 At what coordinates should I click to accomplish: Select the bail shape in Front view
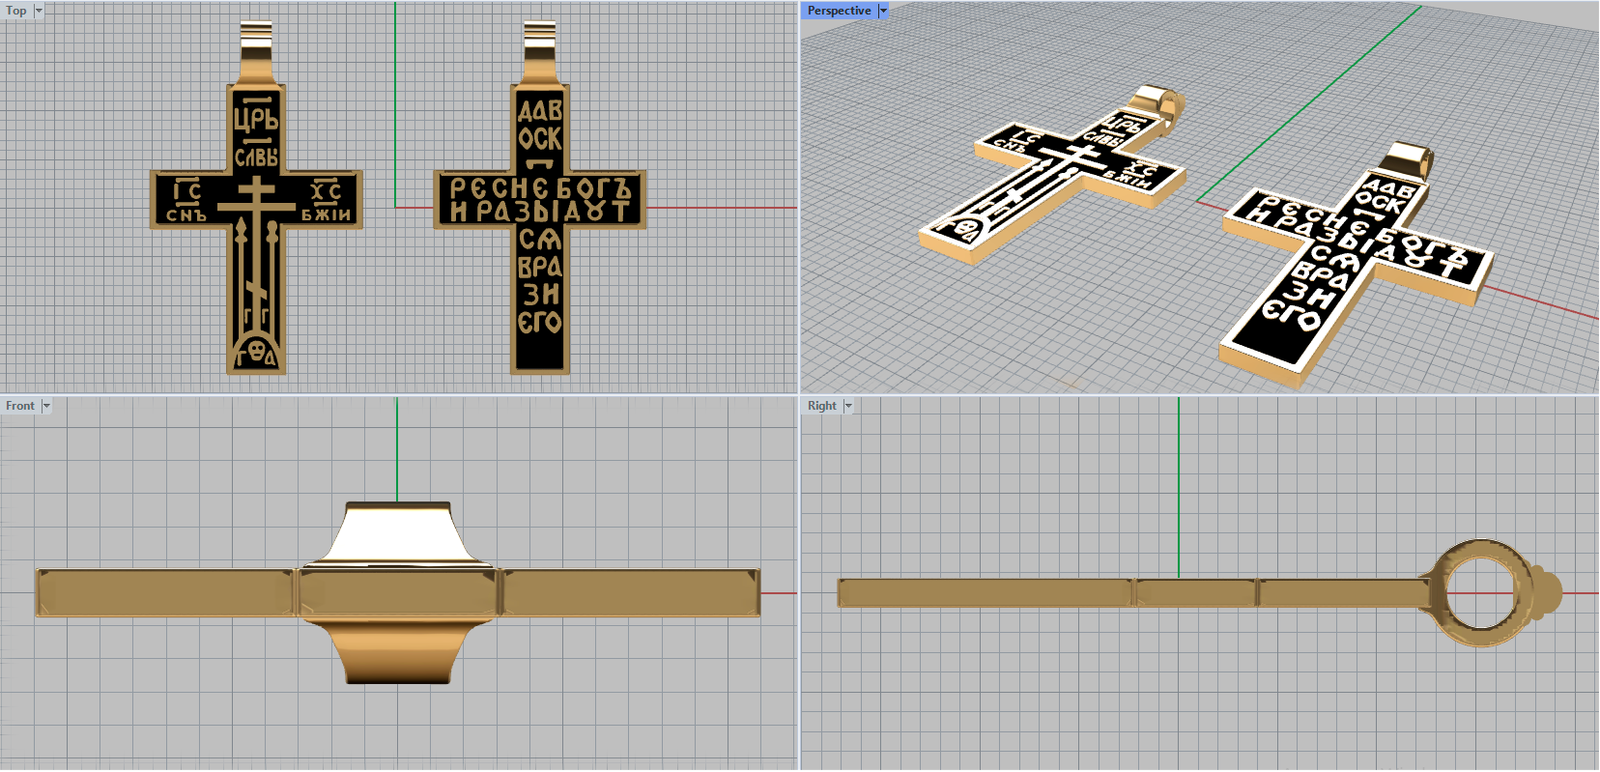click(397, 535)
